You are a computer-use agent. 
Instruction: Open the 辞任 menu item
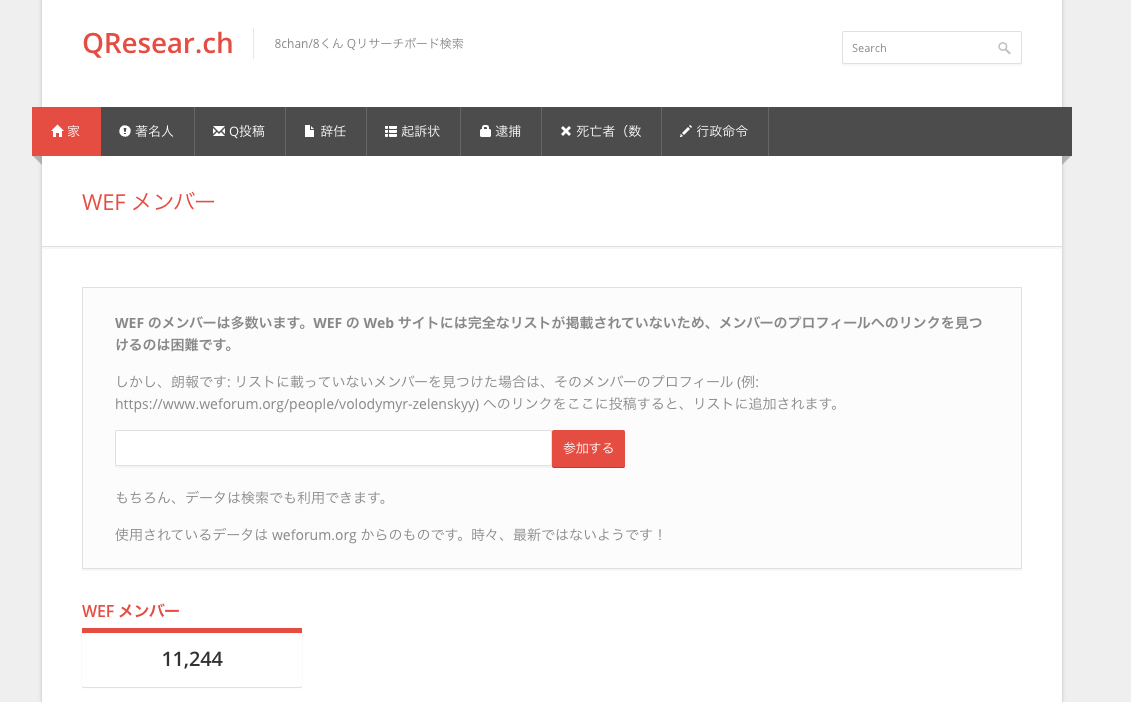pyautogui.click(x=325, y=131)
